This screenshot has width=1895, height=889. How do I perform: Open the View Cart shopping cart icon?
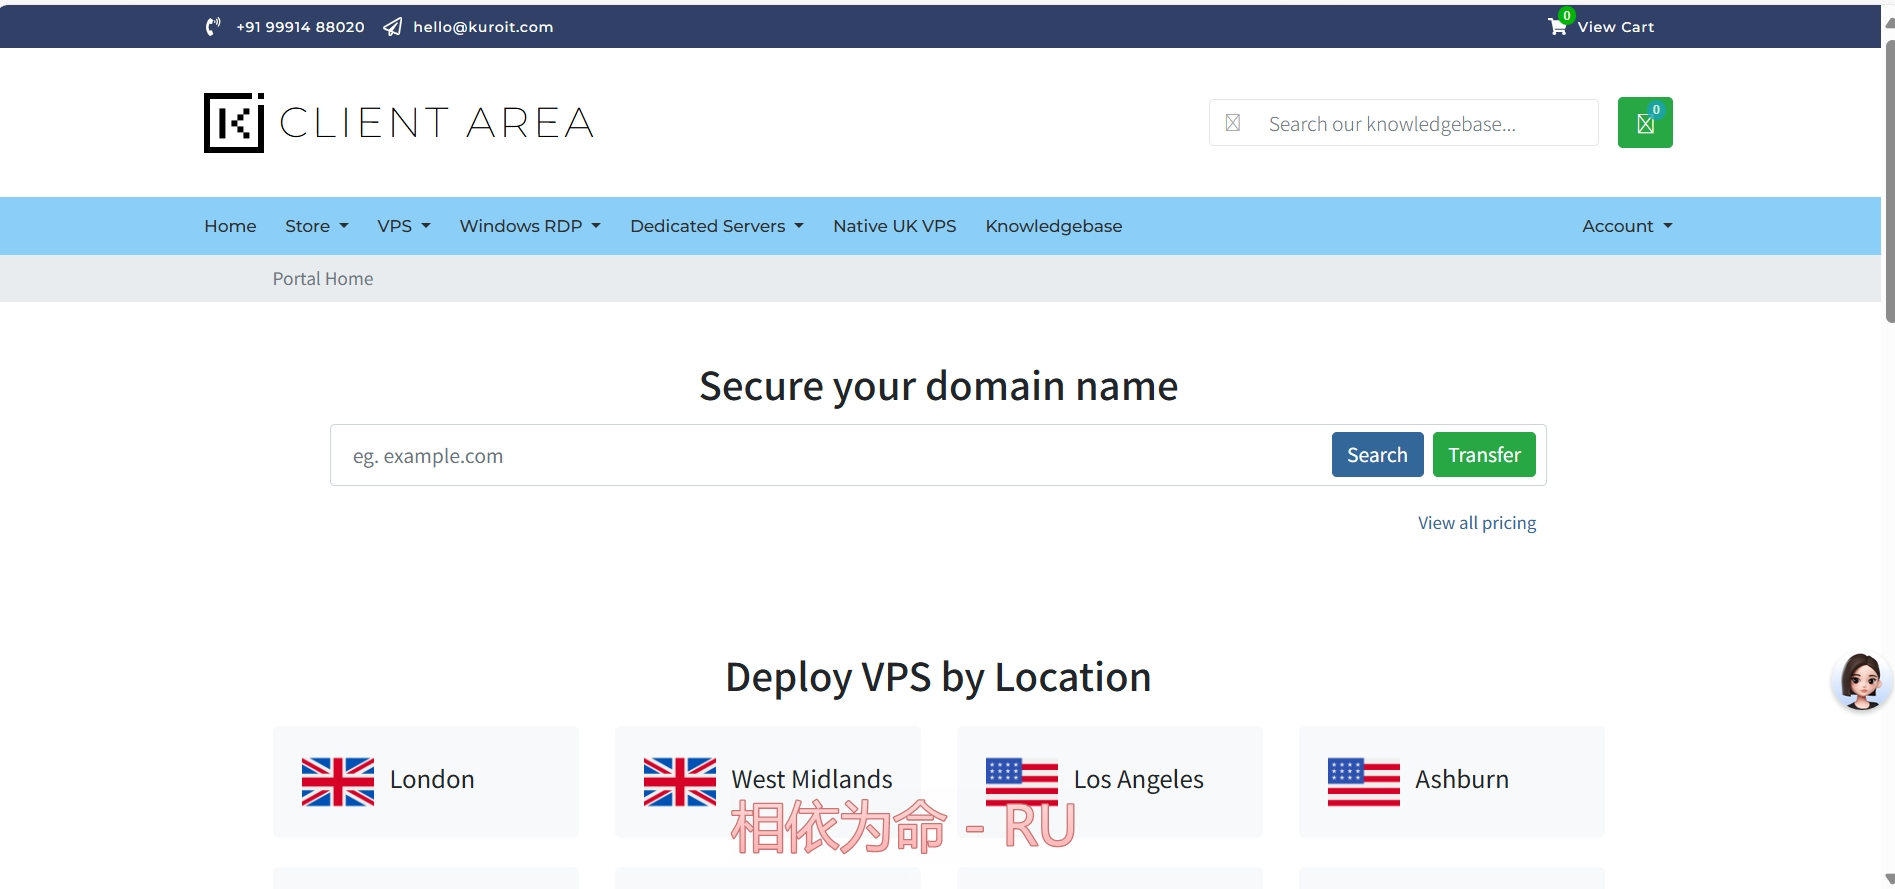coord(1558,26)
